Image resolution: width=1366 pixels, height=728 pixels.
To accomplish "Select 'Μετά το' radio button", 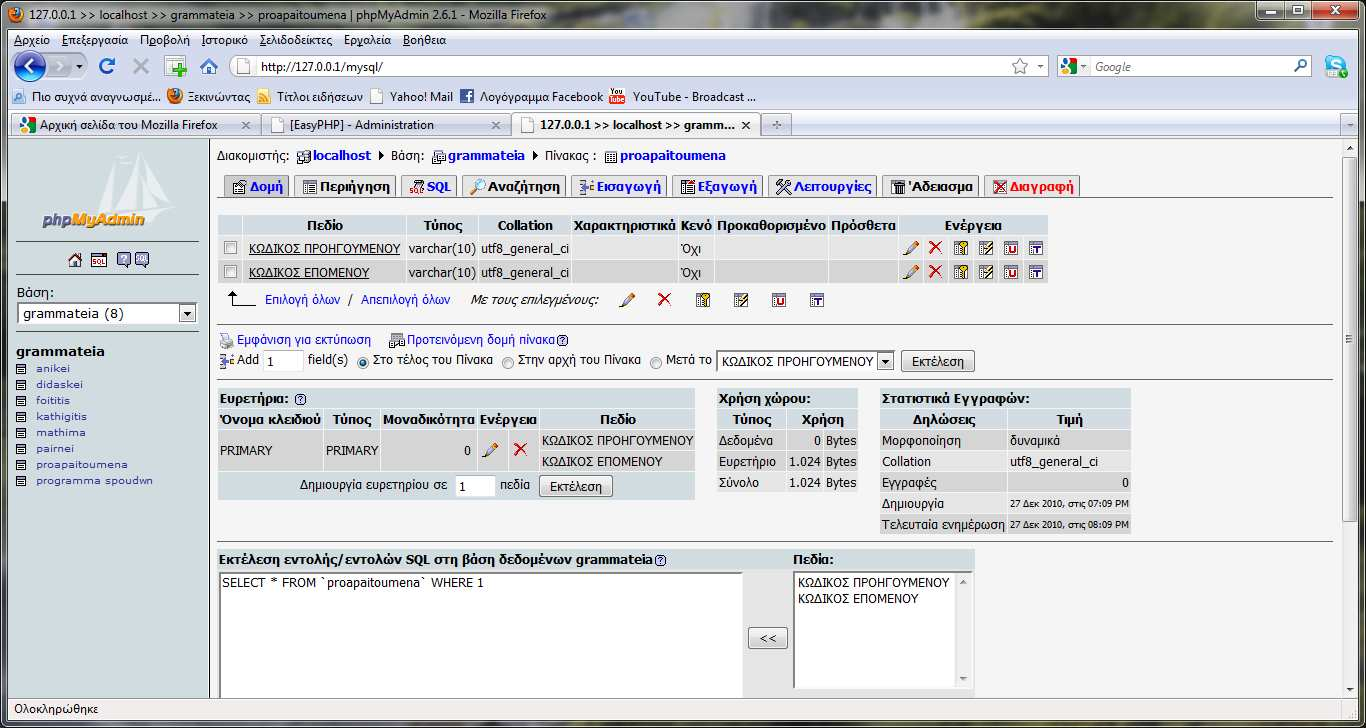I will [x=656, y=362].
